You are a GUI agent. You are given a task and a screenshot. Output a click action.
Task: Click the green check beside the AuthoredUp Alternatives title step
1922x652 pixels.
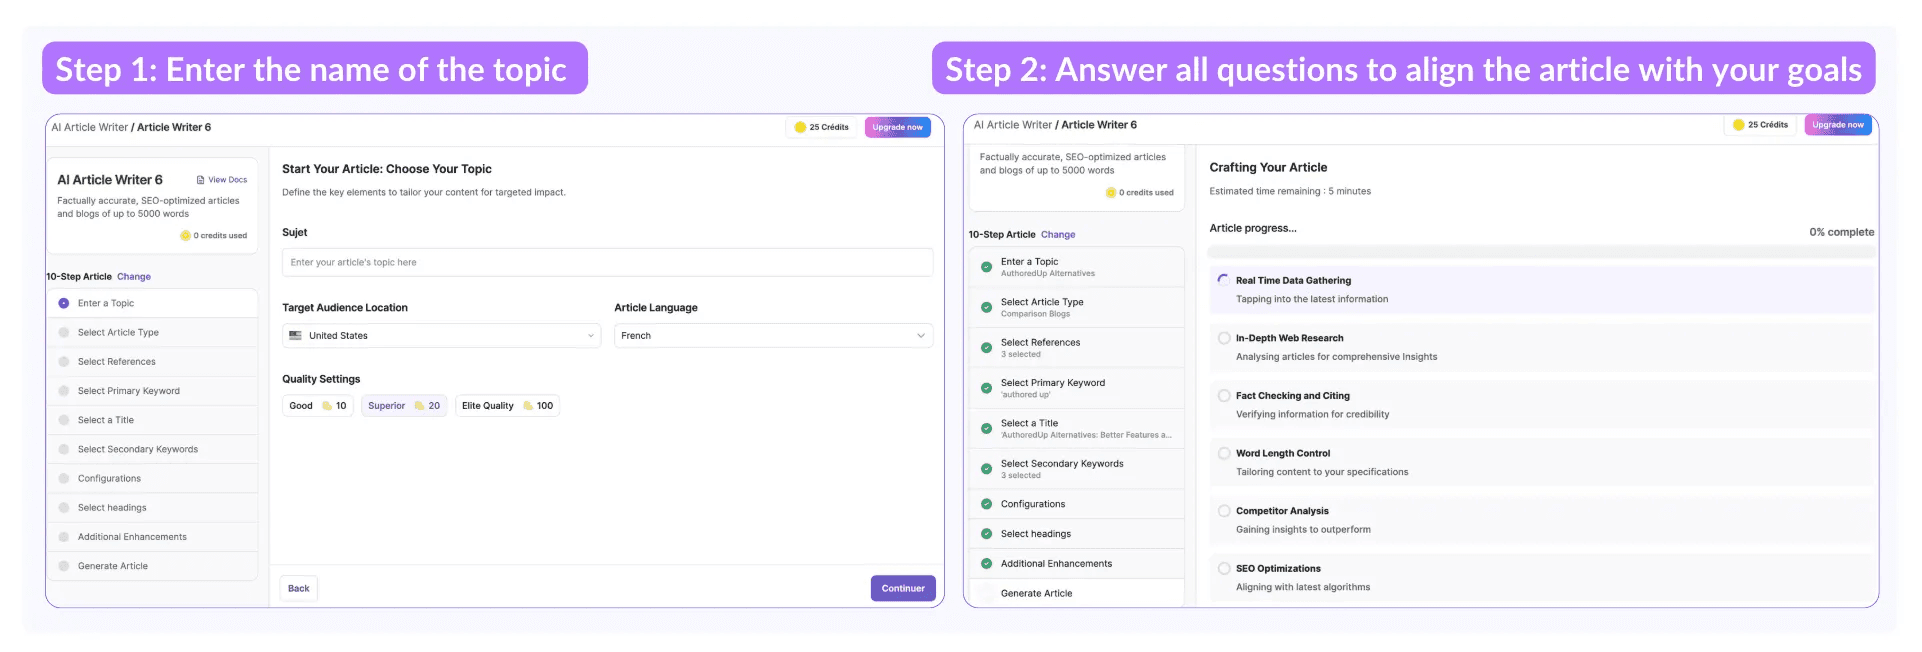pyautogui.click(x=987, y=429)
